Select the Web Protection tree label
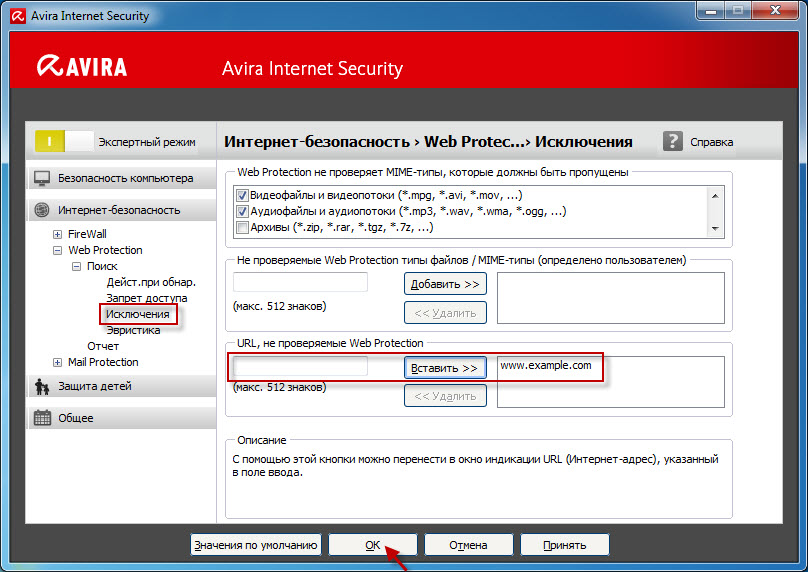Screen dimensions: 808x572 pos(105,250)
